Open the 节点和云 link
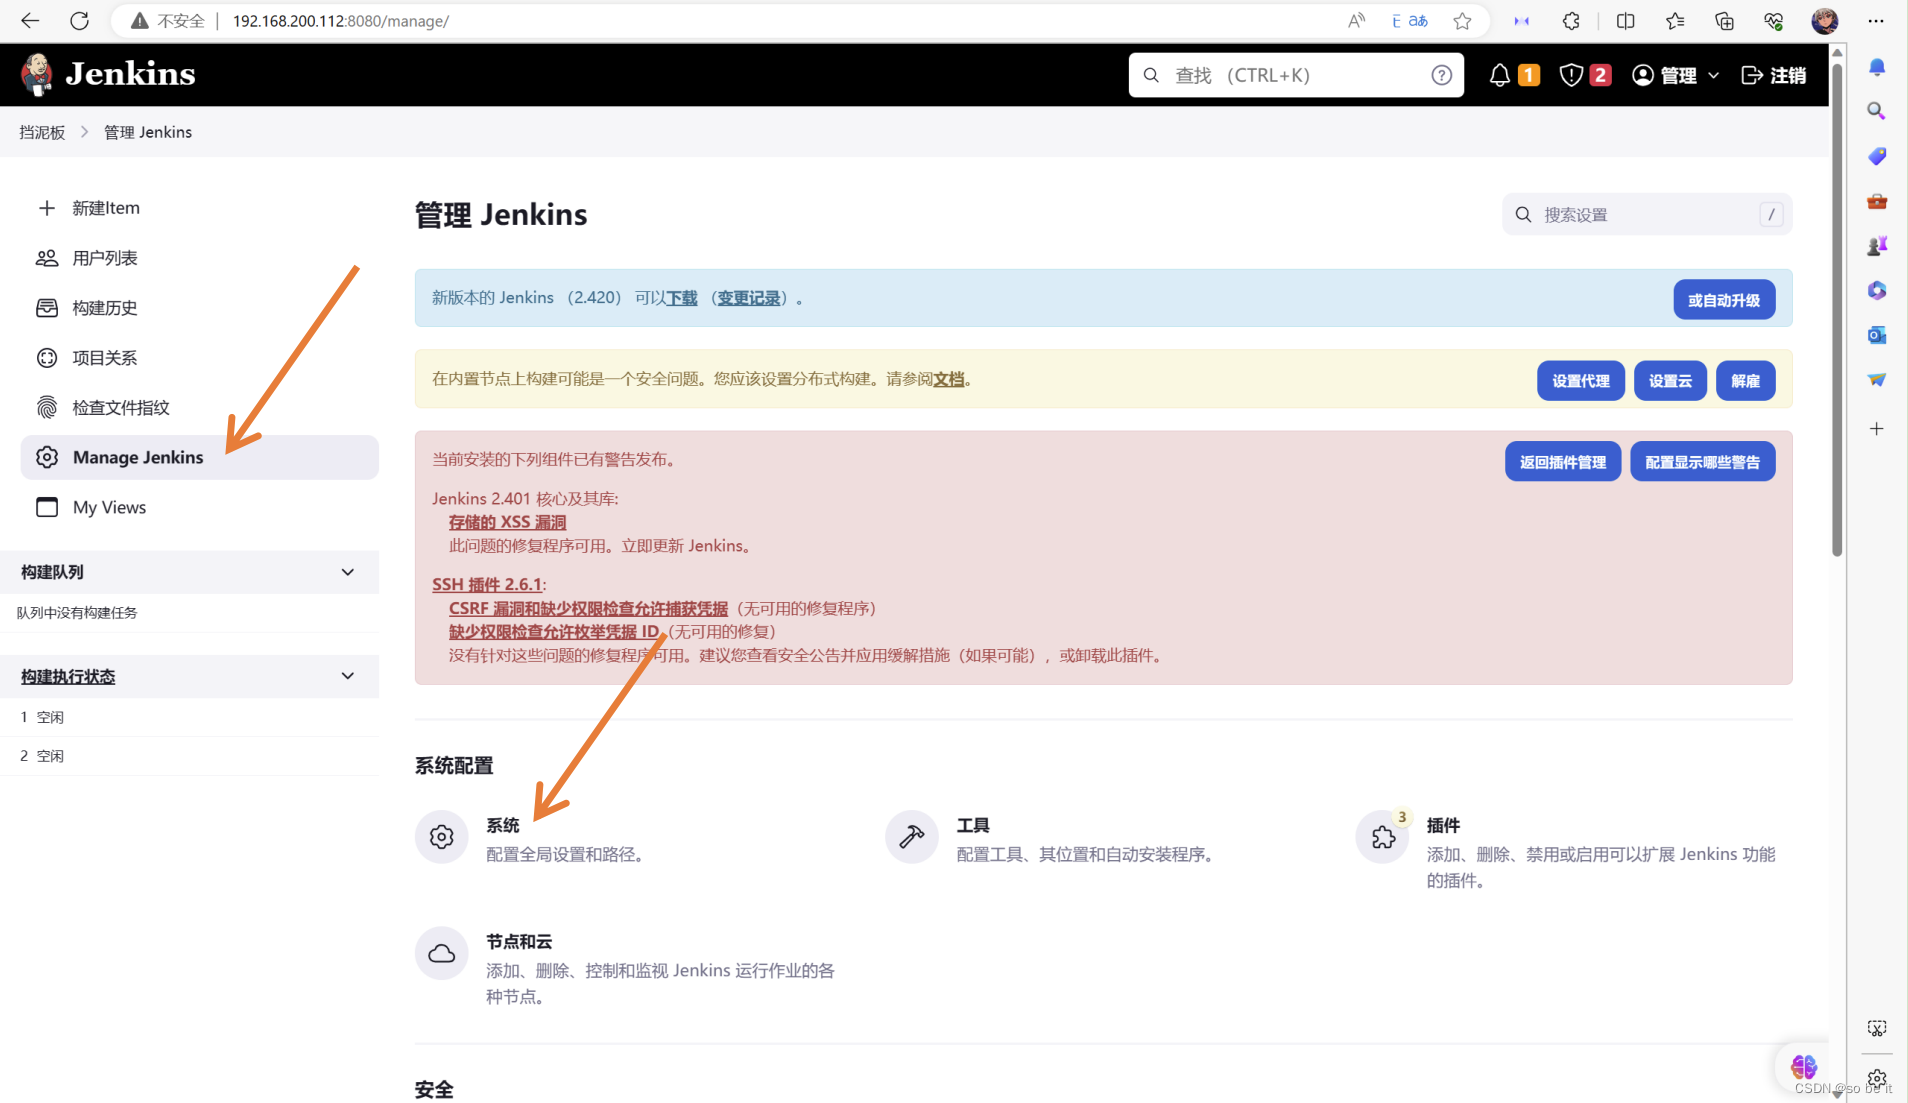1908x1103 pixels. tap(519, 941)
